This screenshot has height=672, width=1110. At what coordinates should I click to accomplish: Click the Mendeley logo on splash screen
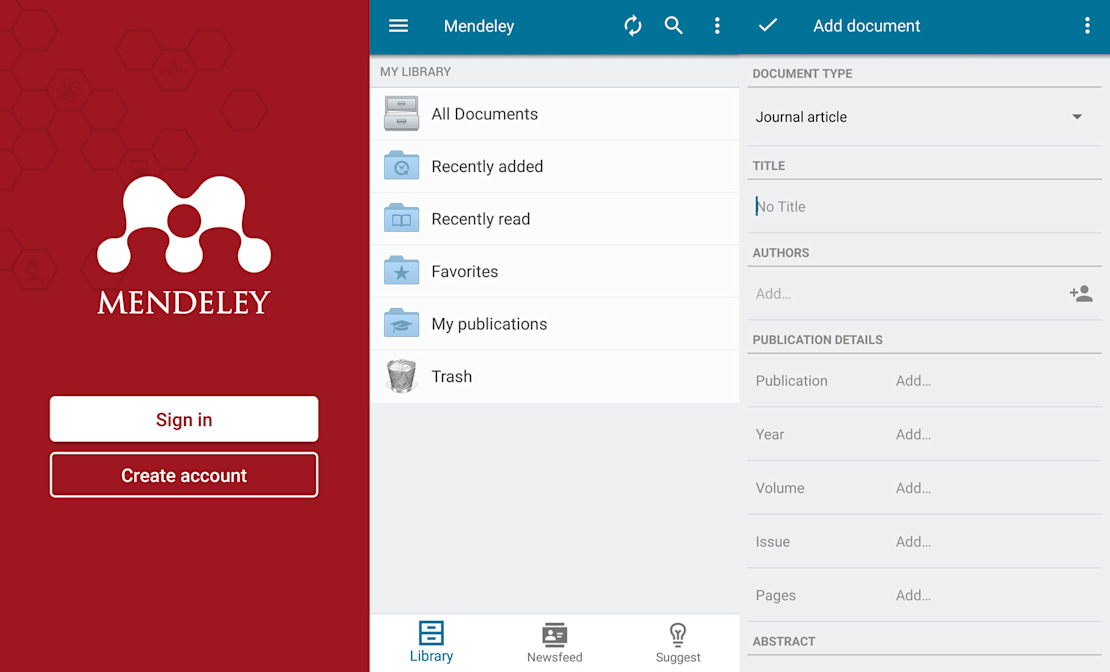pos(184,244)
